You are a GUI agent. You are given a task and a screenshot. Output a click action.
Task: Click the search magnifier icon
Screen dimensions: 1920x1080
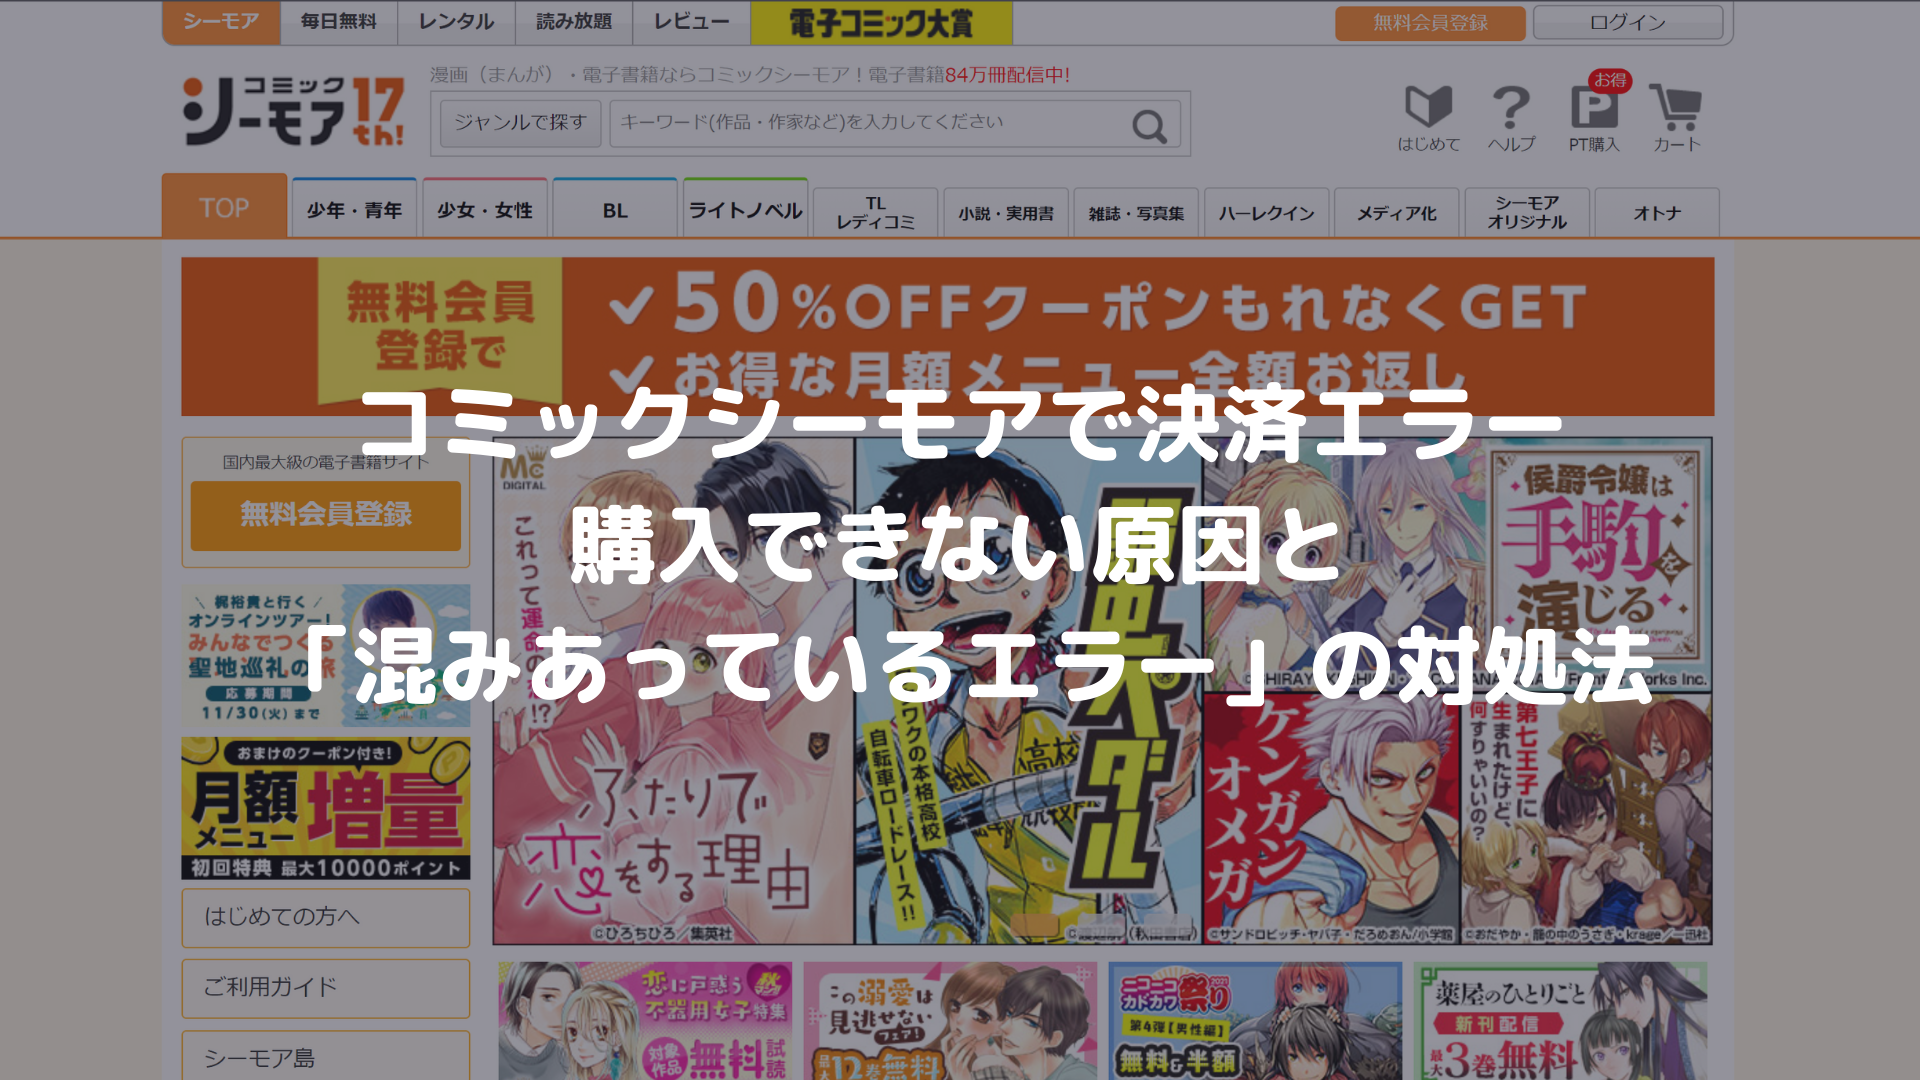(1149, 126)
